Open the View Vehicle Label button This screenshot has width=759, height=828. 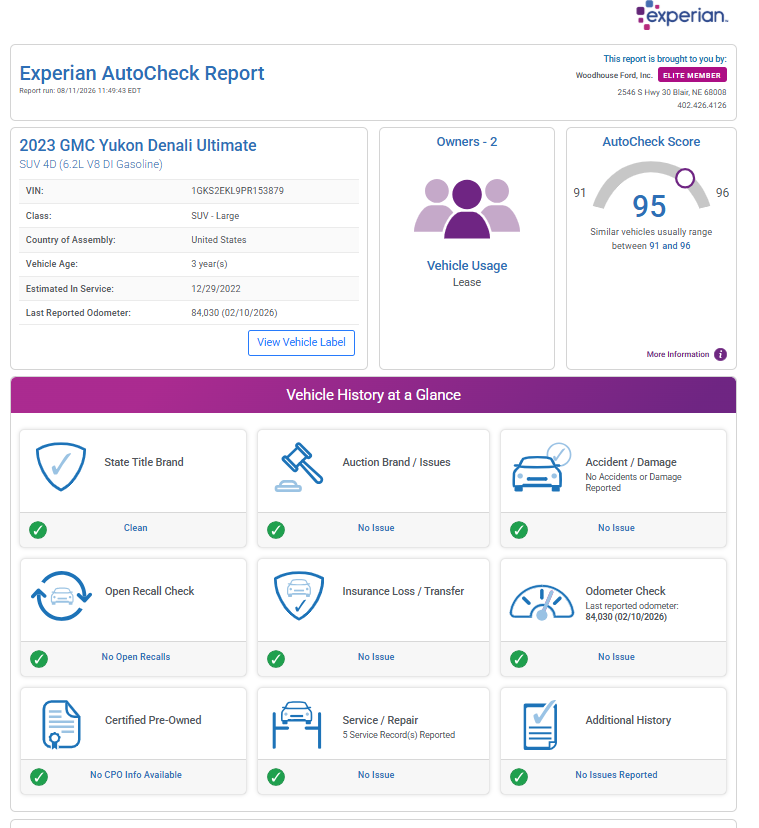tap(301, 343)
